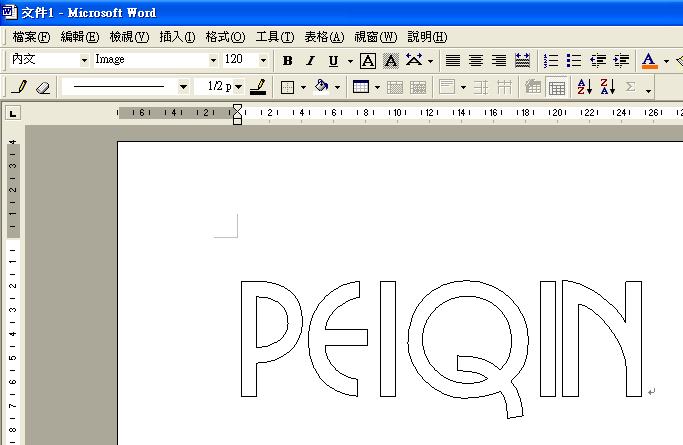Center align the paragraph
The height and width of the screenshot is (445, 683).
click(476, 60)
